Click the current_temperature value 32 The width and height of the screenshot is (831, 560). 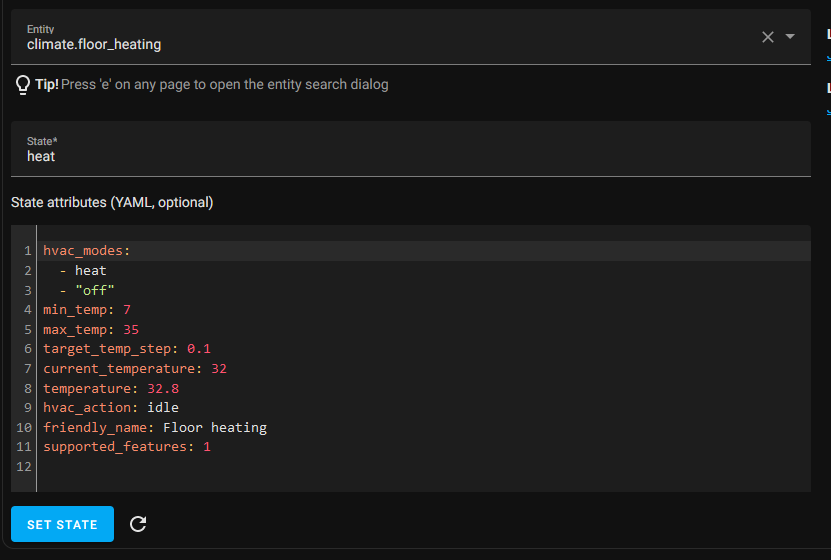pyautogui.click(x=219, y=368)
